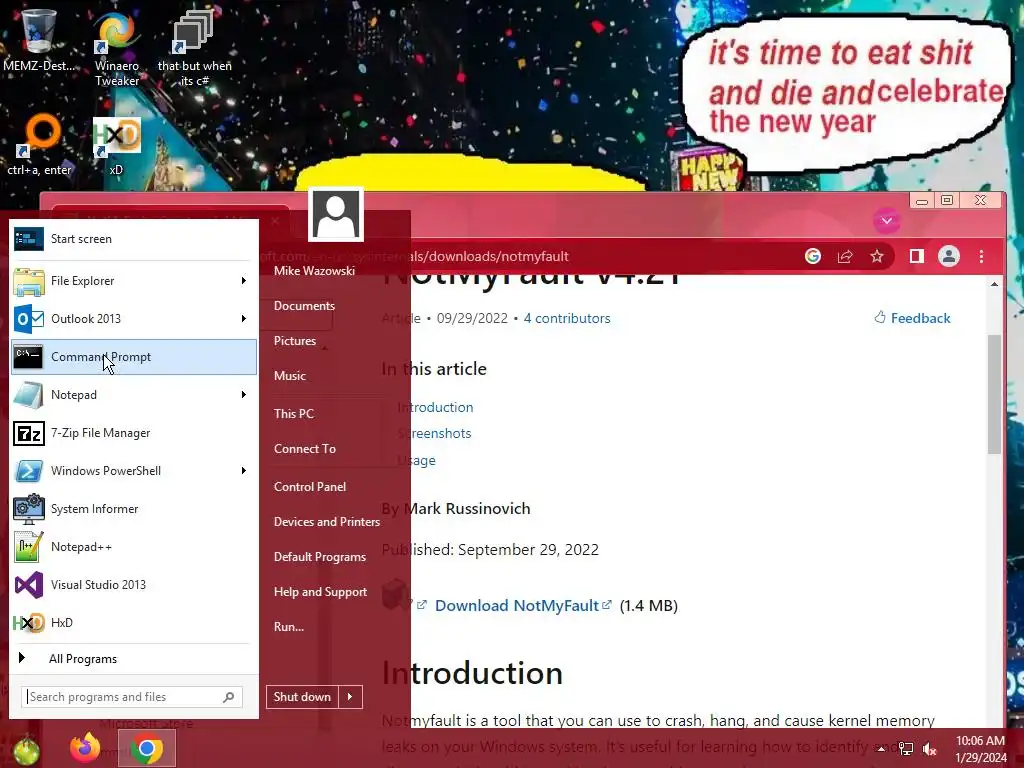
Task: Open Documents from Start menu
Action: 304,306
